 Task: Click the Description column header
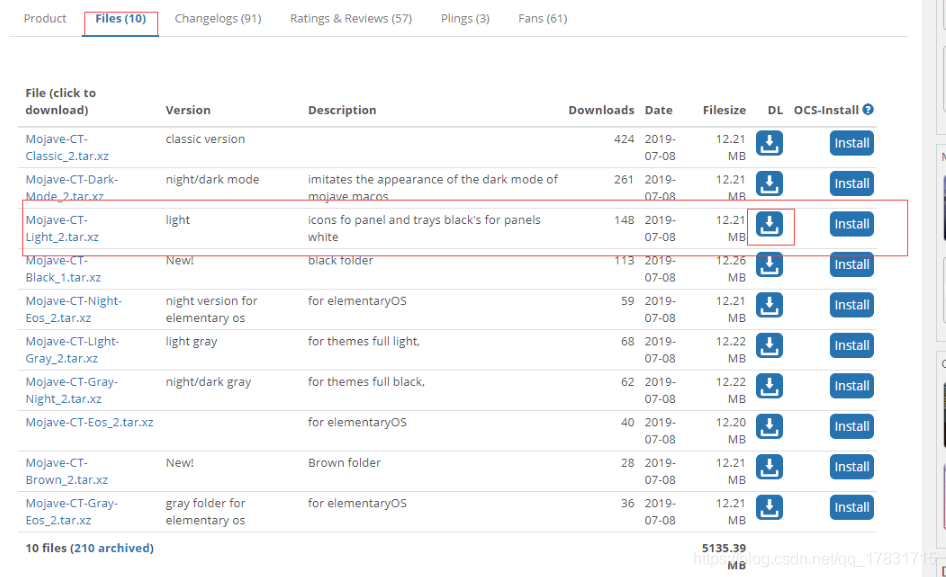pyautogui.click(x=342, y=110)
